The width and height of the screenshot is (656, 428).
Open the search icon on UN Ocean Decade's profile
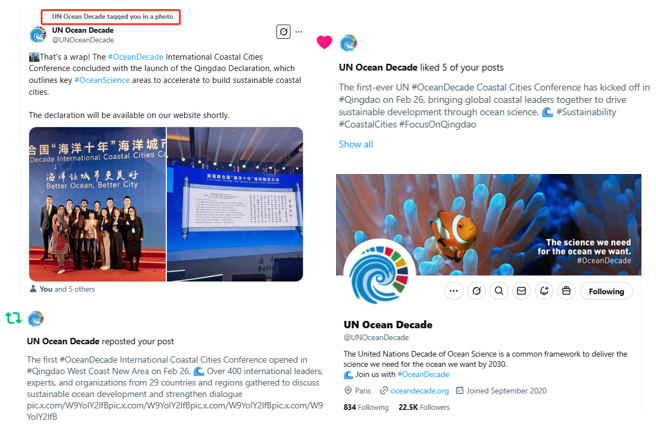point(499,291)
